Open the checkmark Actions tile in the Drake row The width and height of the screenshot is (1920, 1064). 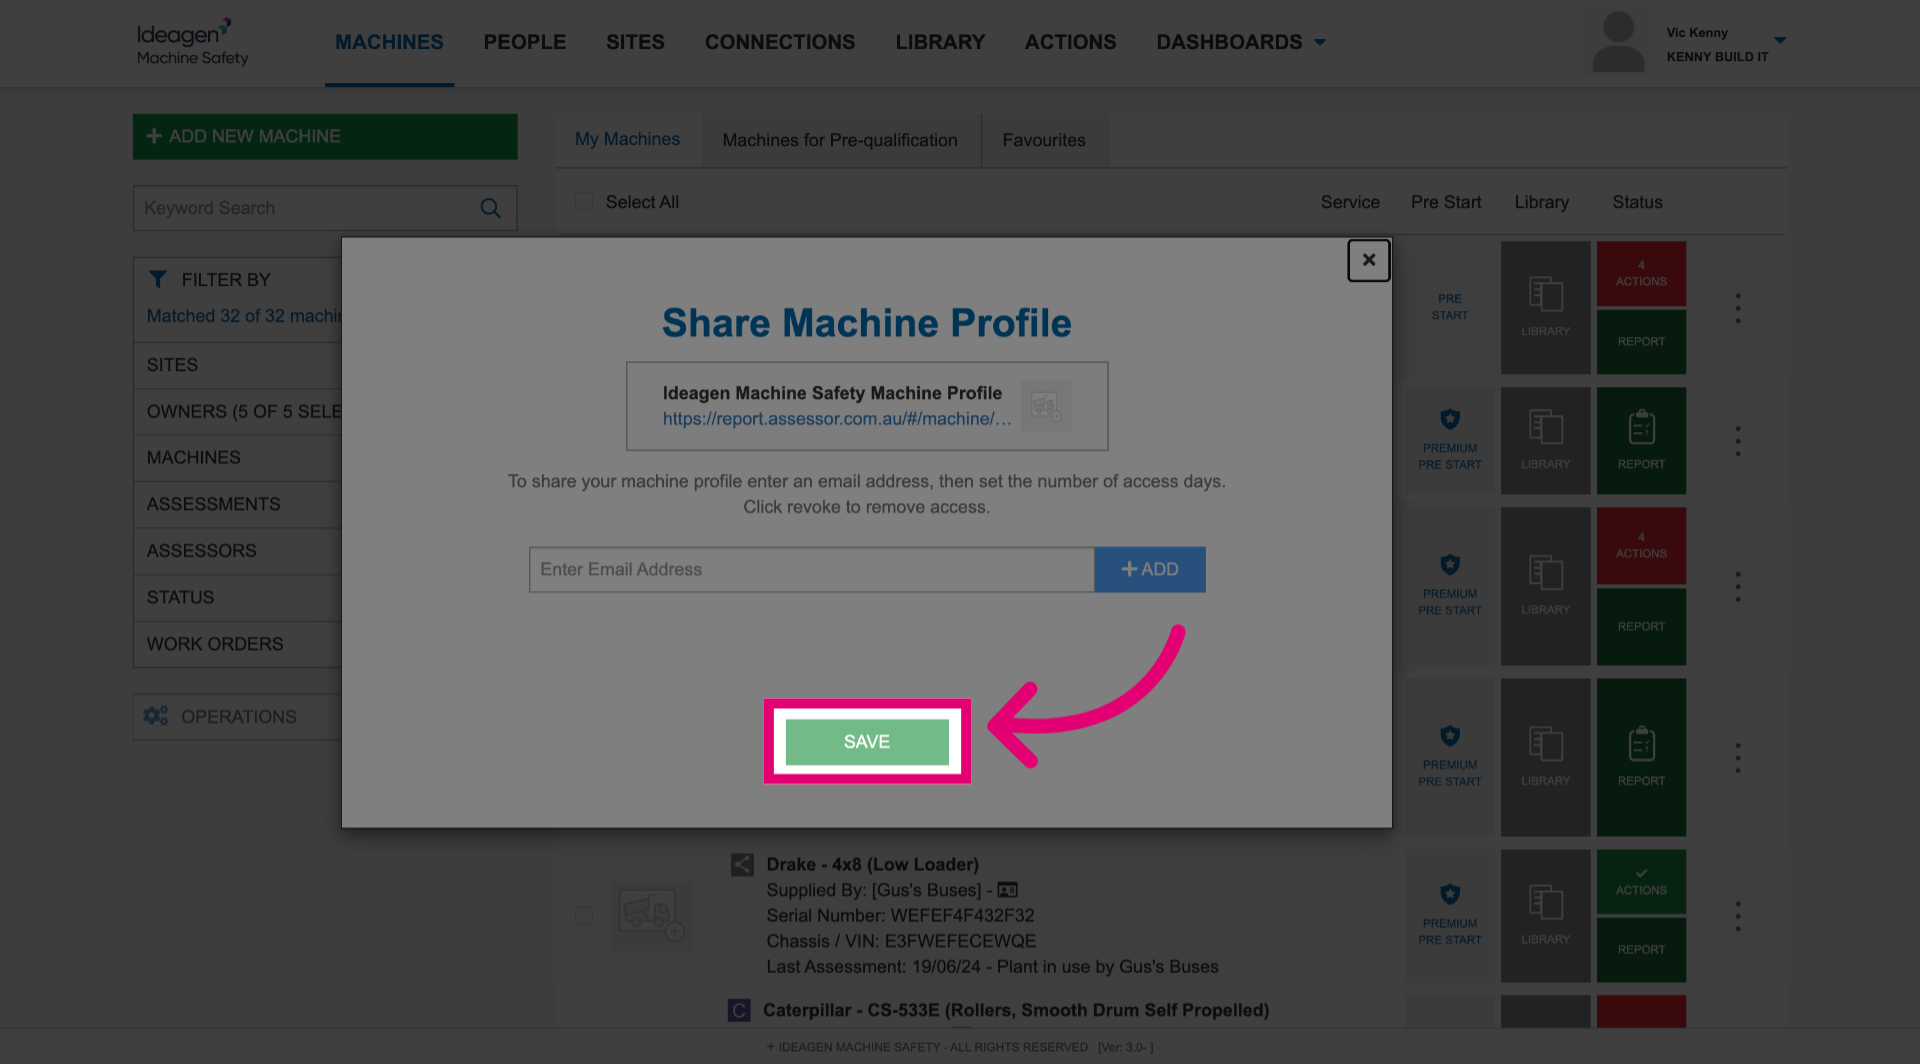(x=1641, y=881)
